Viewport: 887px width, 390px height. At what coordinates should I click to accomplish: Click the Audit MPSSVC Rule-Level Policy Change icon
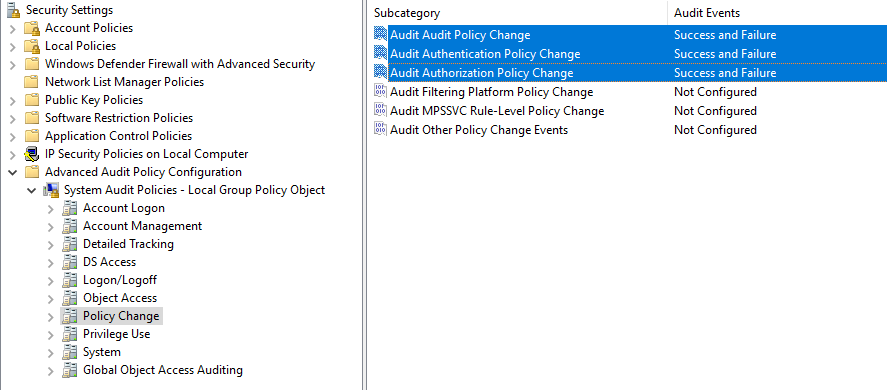[x=381, y=110]
